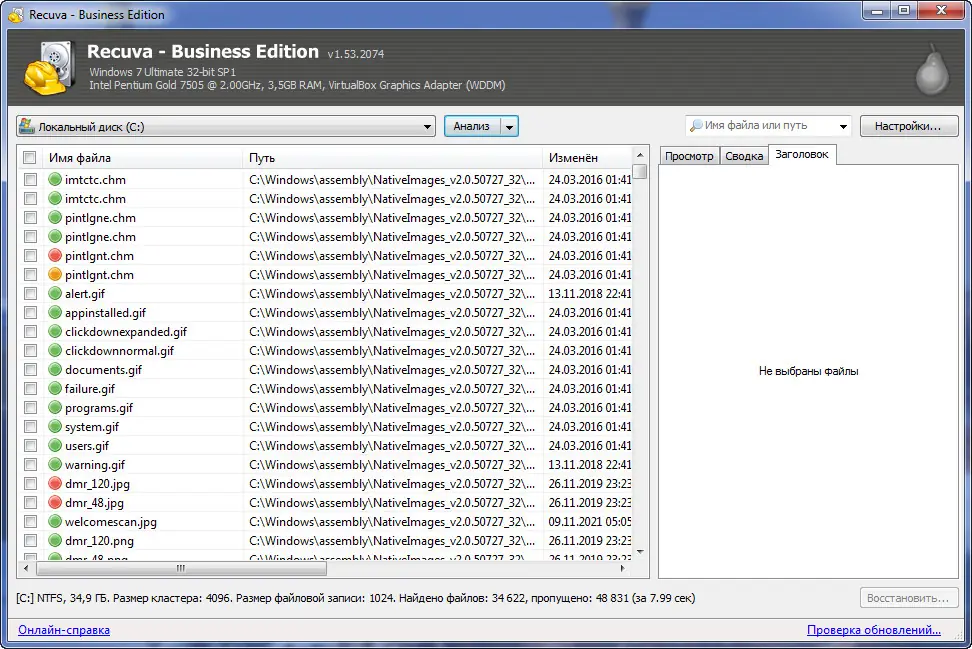Image resolution: width=972 pixels, height=649 pixels.
Task: Check the box for alert.gif
Action: pyautogui.click(x=30, y=293)
